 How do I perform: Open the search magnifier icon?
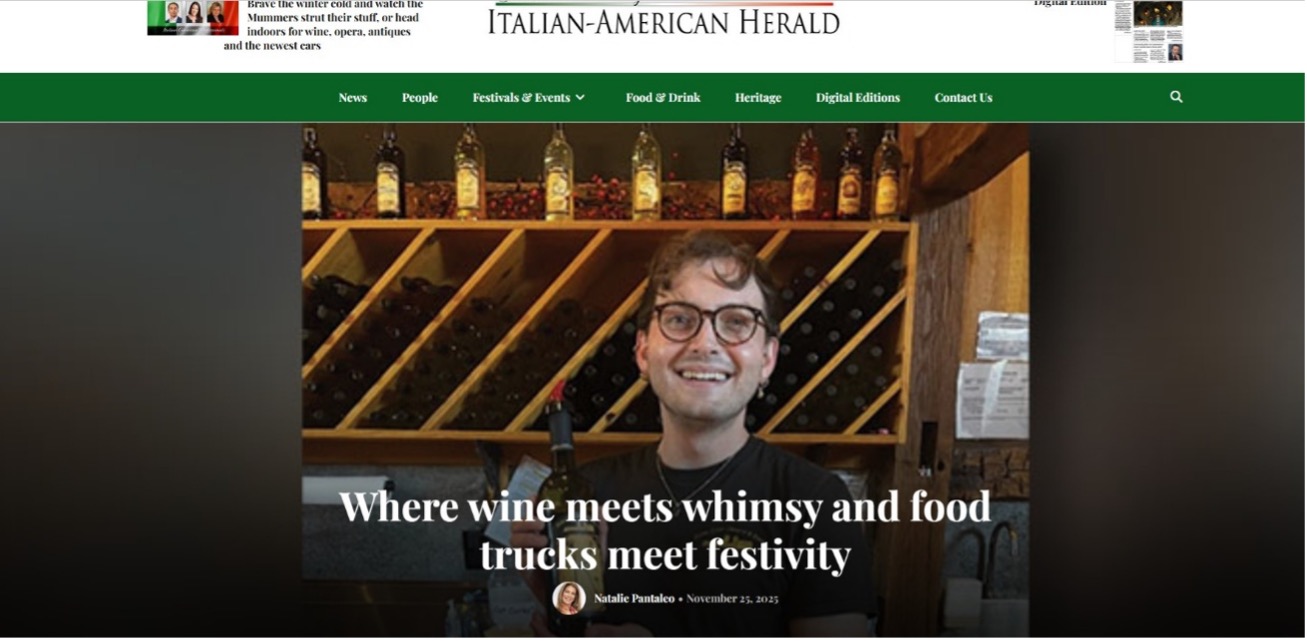click(x=1176, y=97)
